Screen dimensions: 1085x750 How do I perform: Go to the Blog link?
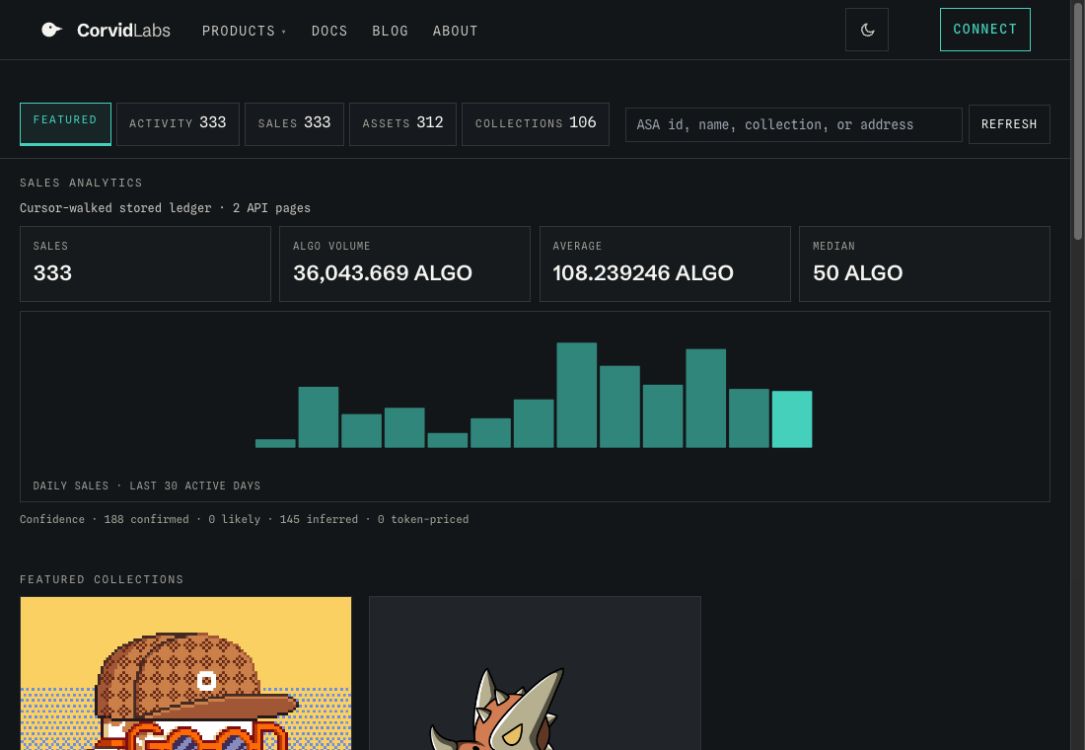coord(390,31)
